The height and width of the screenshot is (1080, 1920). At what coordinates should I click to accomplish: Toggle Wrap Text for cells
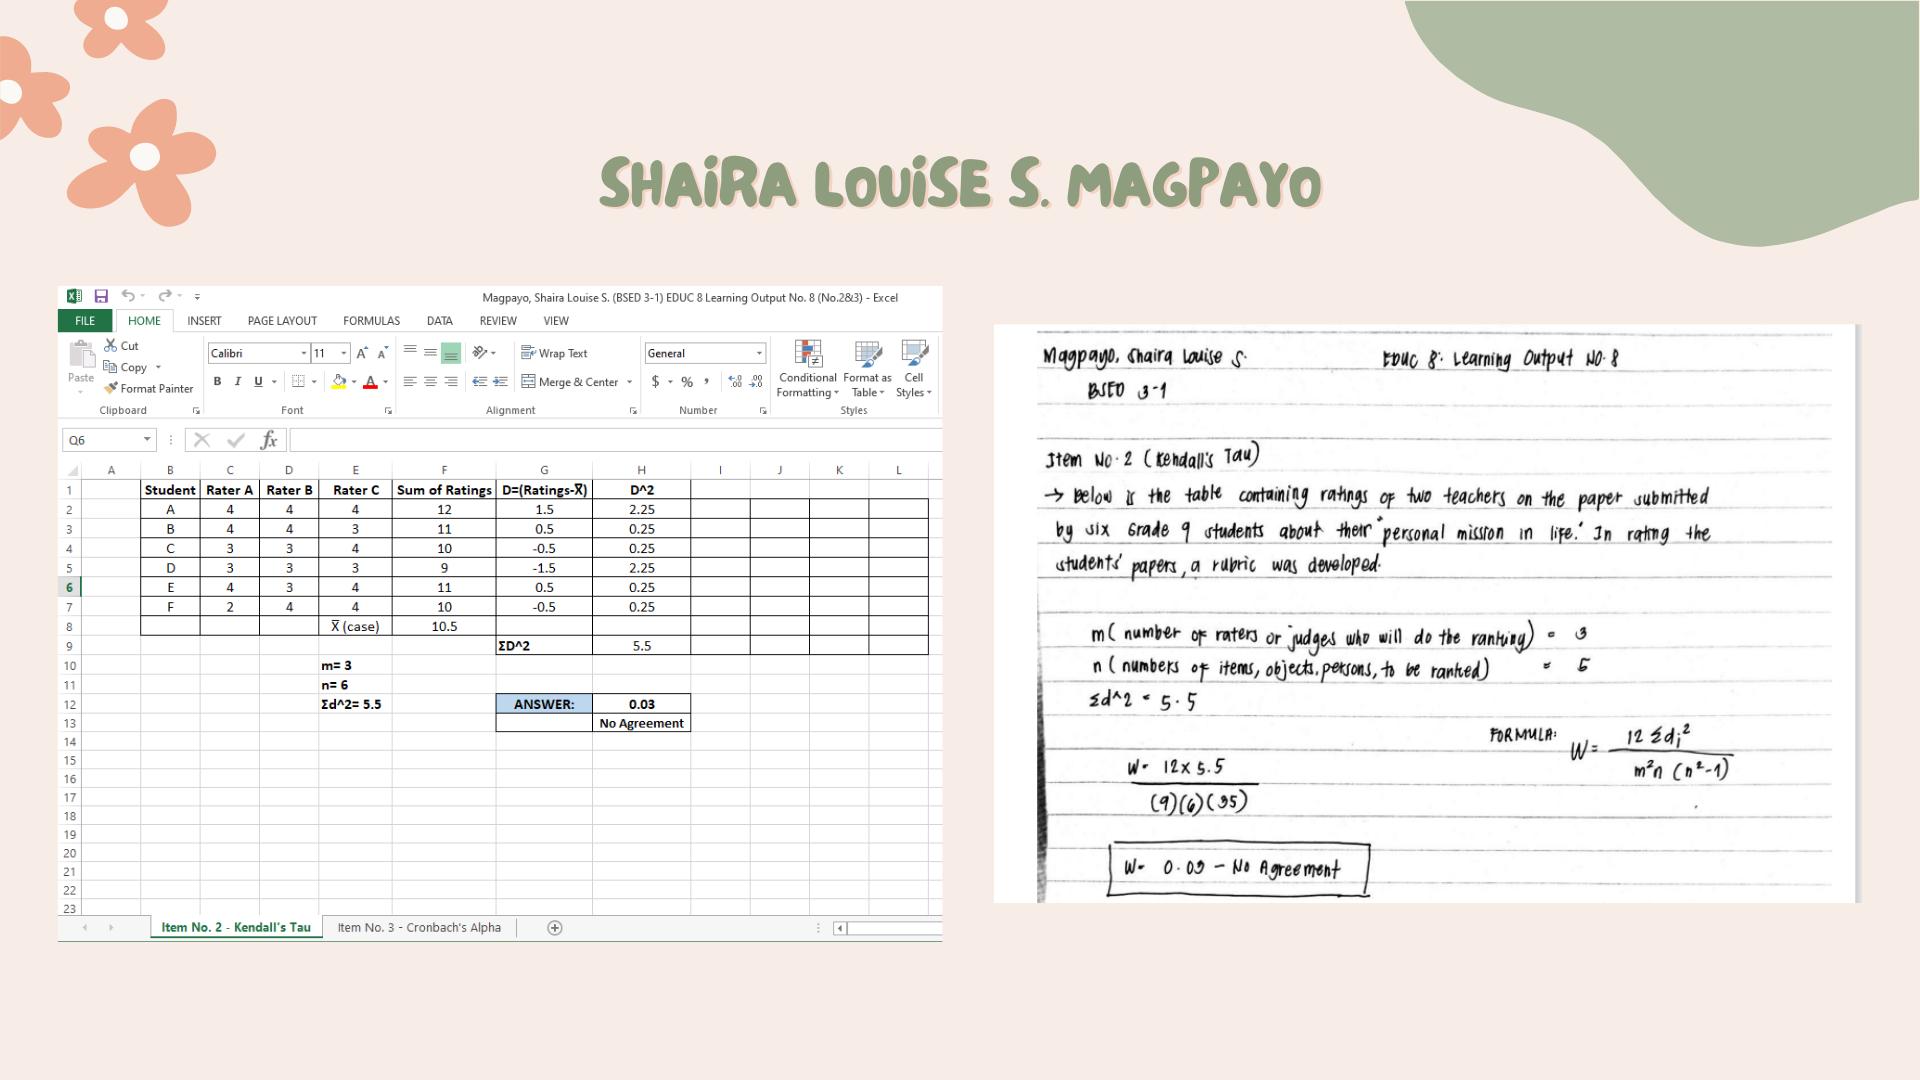tap(554, 353)
